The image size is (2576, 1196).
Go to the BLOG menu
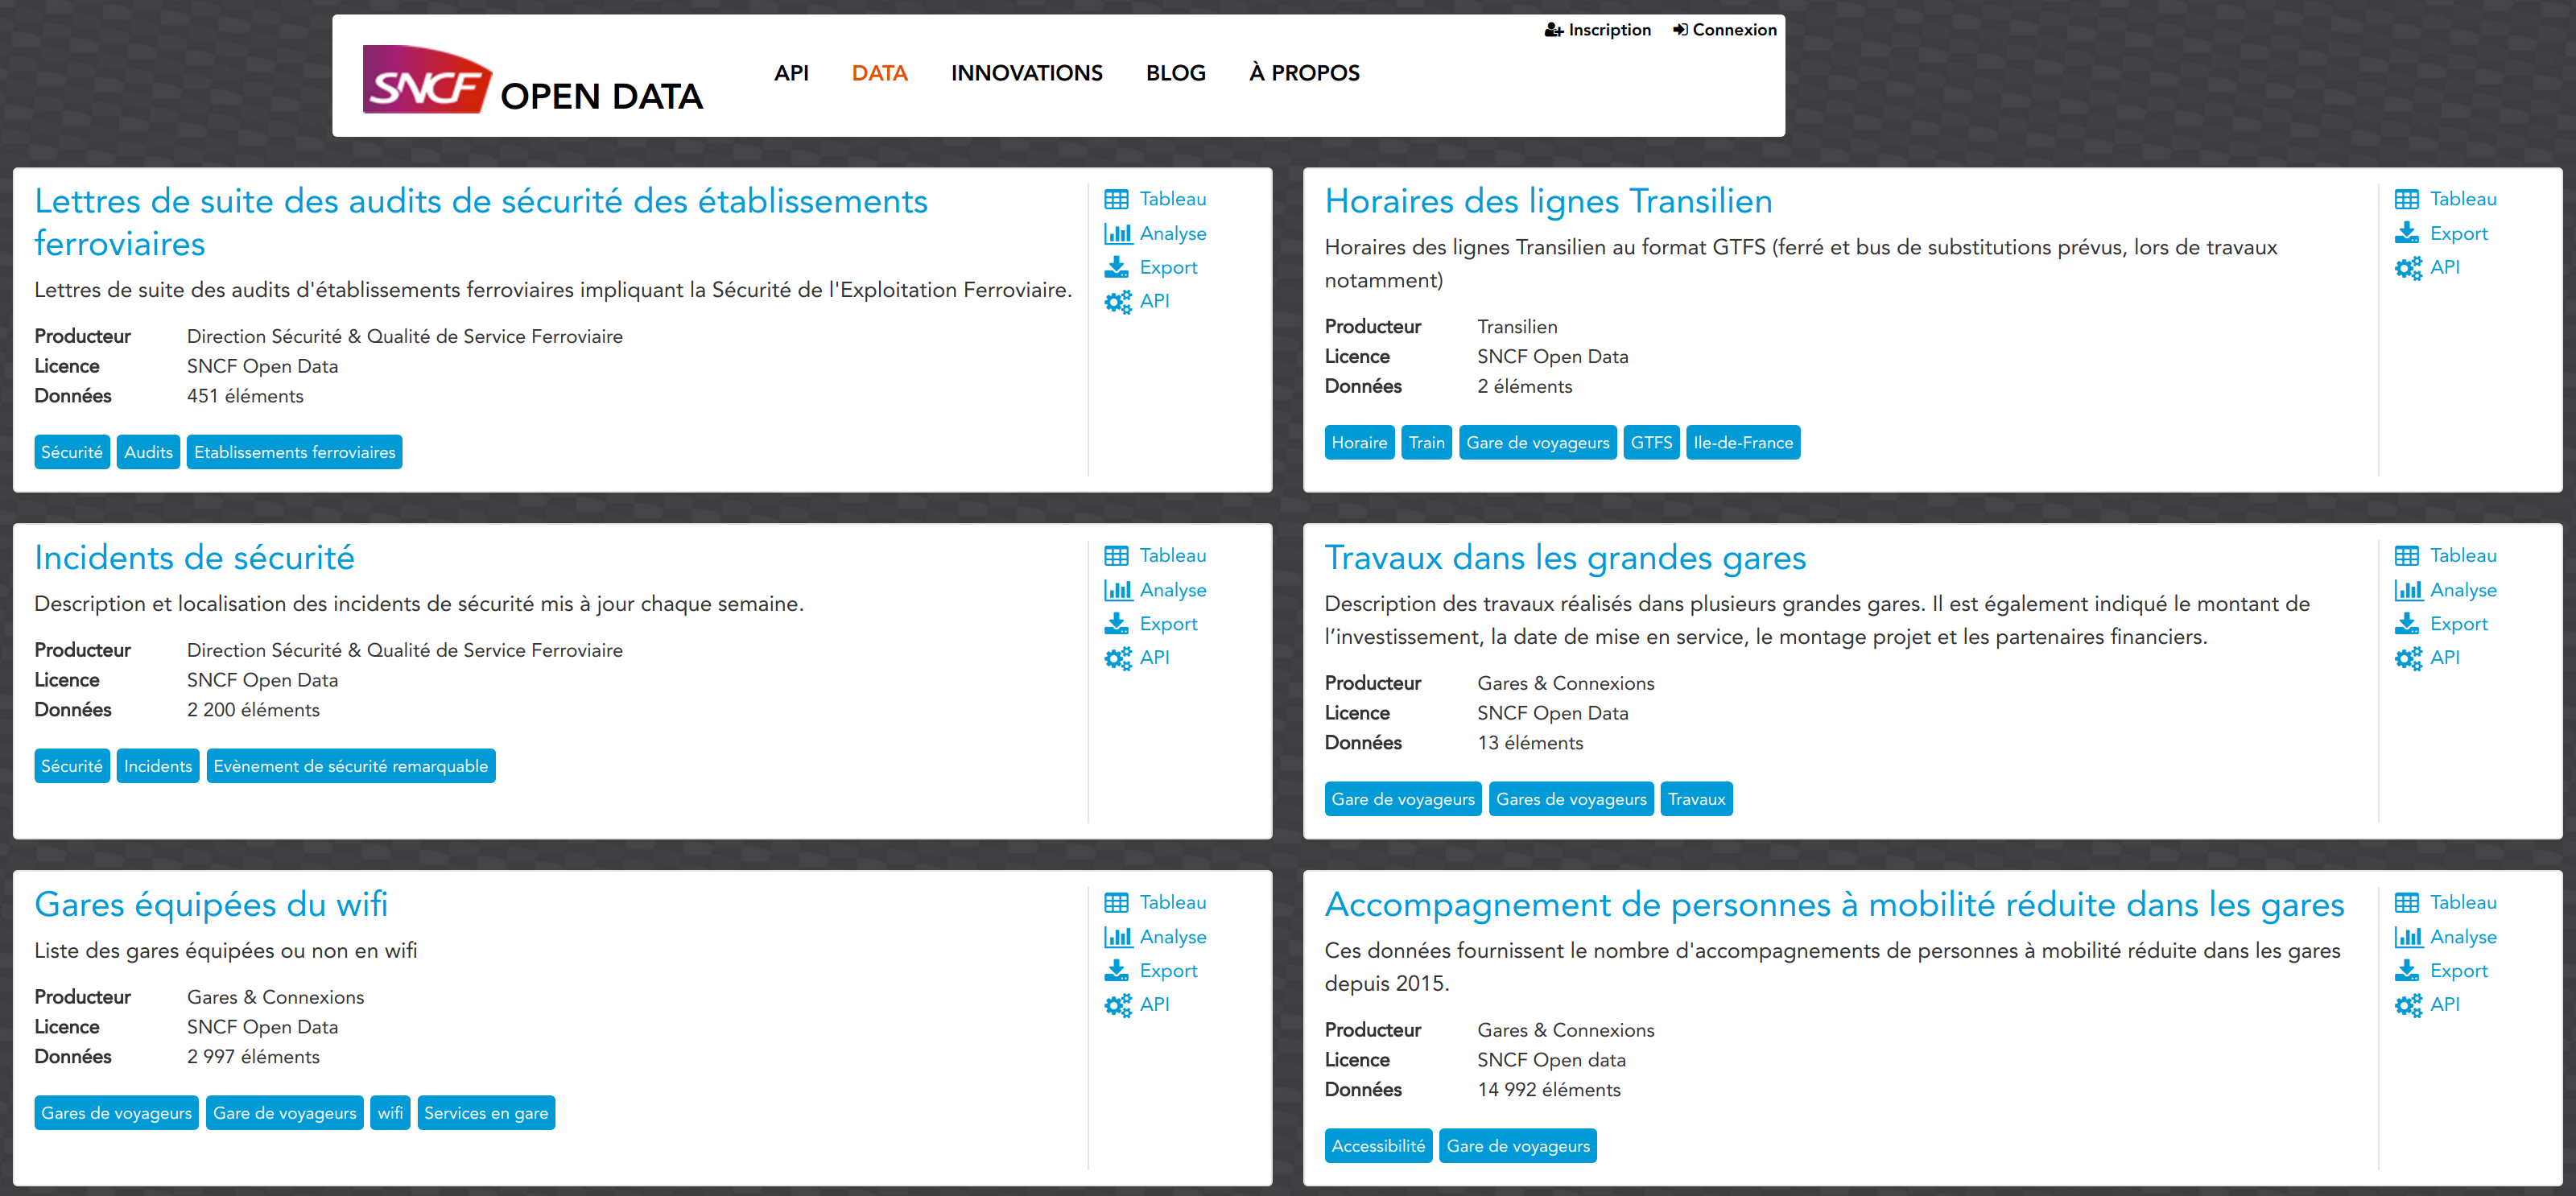[x=1175, y=73]
